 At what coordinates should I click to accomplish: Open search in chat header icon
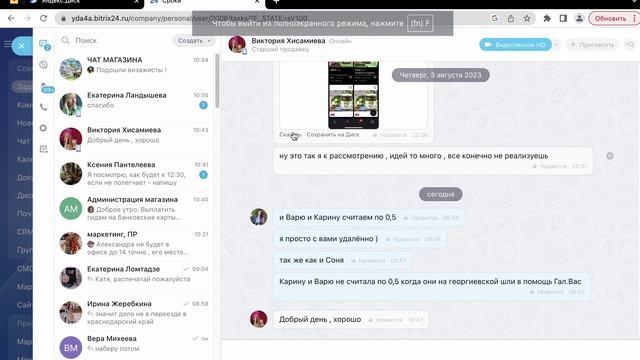click(x=630, y=44)
